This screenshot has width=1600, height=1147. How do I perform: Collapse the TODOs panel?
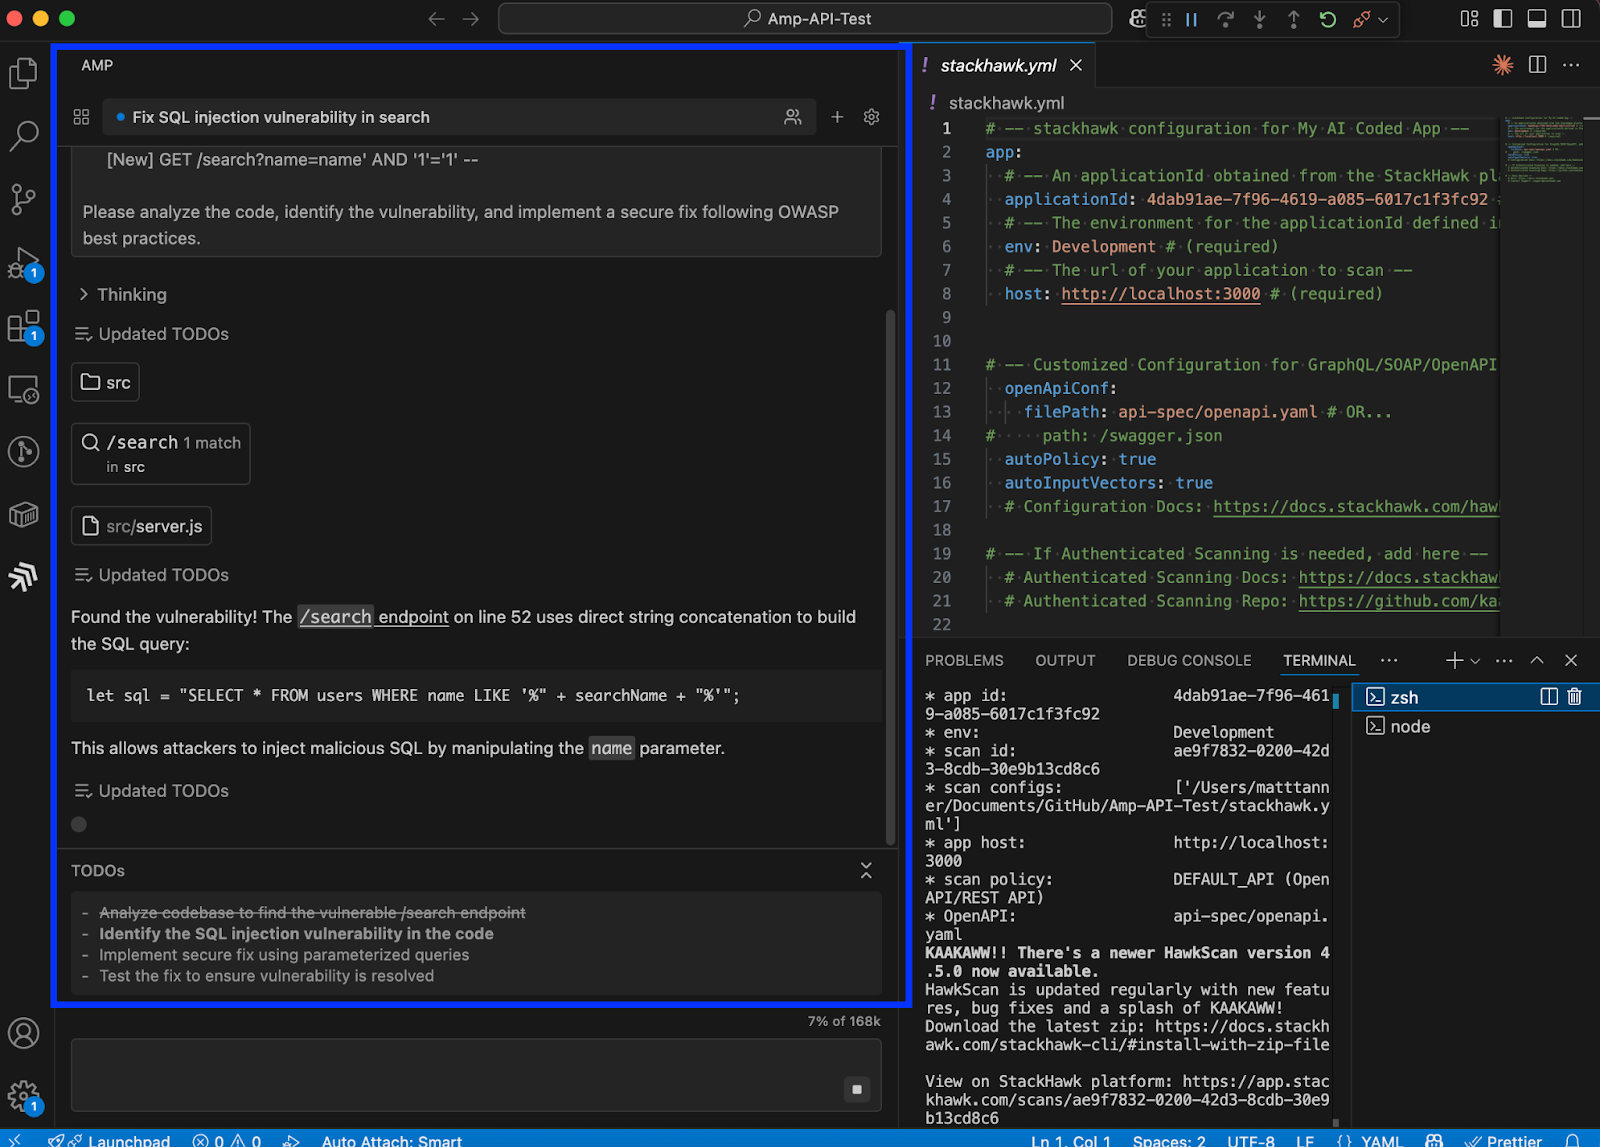coord(866,871)
